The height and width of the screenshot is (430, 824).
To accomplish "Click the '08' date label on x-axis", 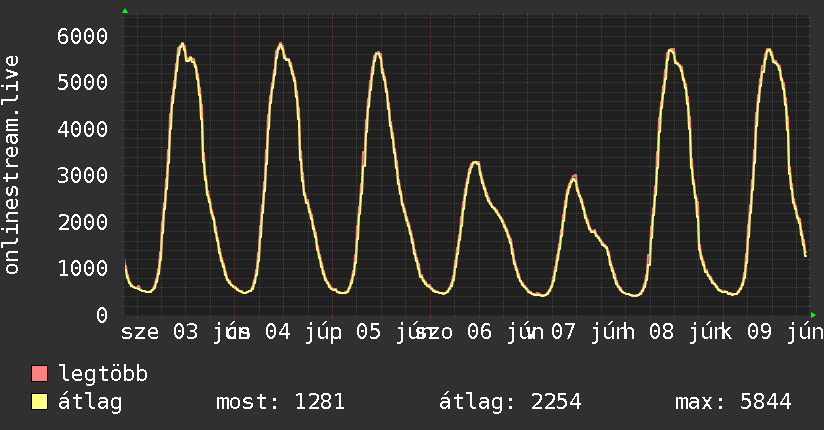I will point(661,332).
